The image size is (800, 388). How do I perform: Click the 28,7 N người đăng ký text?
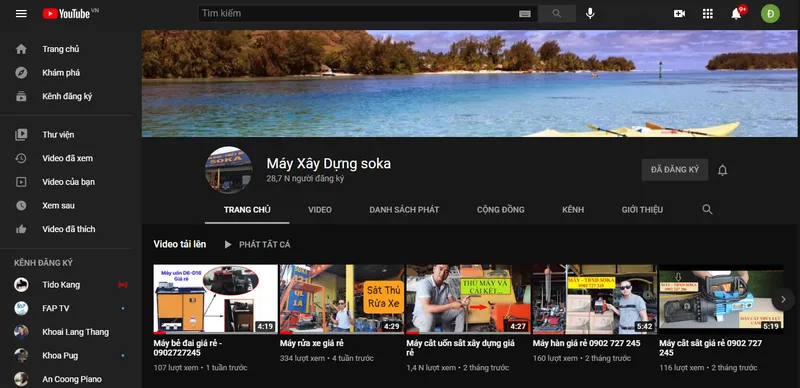305,179
